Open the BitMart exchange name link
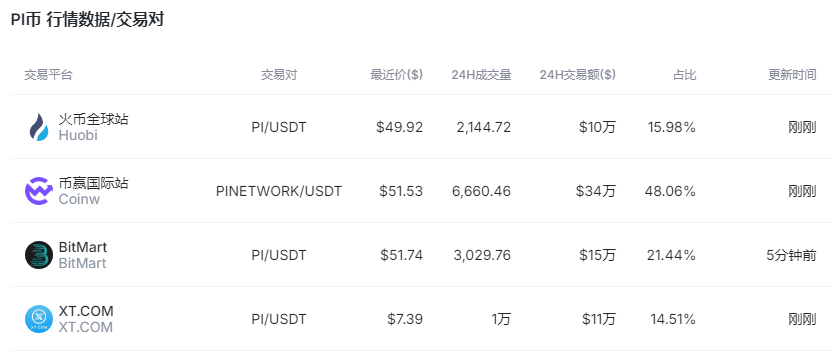Viewport: 840px width, 361px height. click(82, 247)
